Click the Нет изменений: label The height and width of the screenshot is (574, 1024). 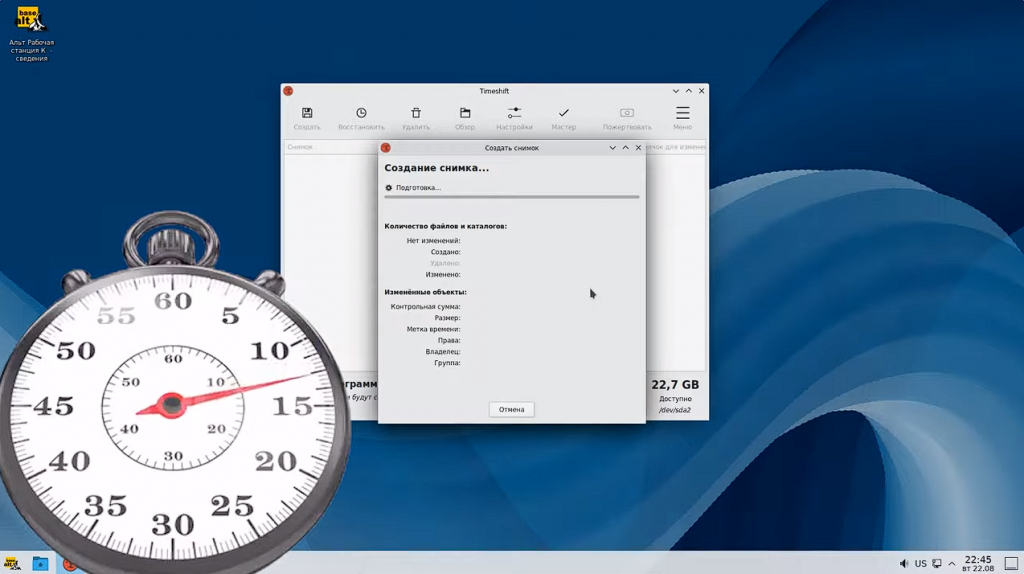click(433, 240)
